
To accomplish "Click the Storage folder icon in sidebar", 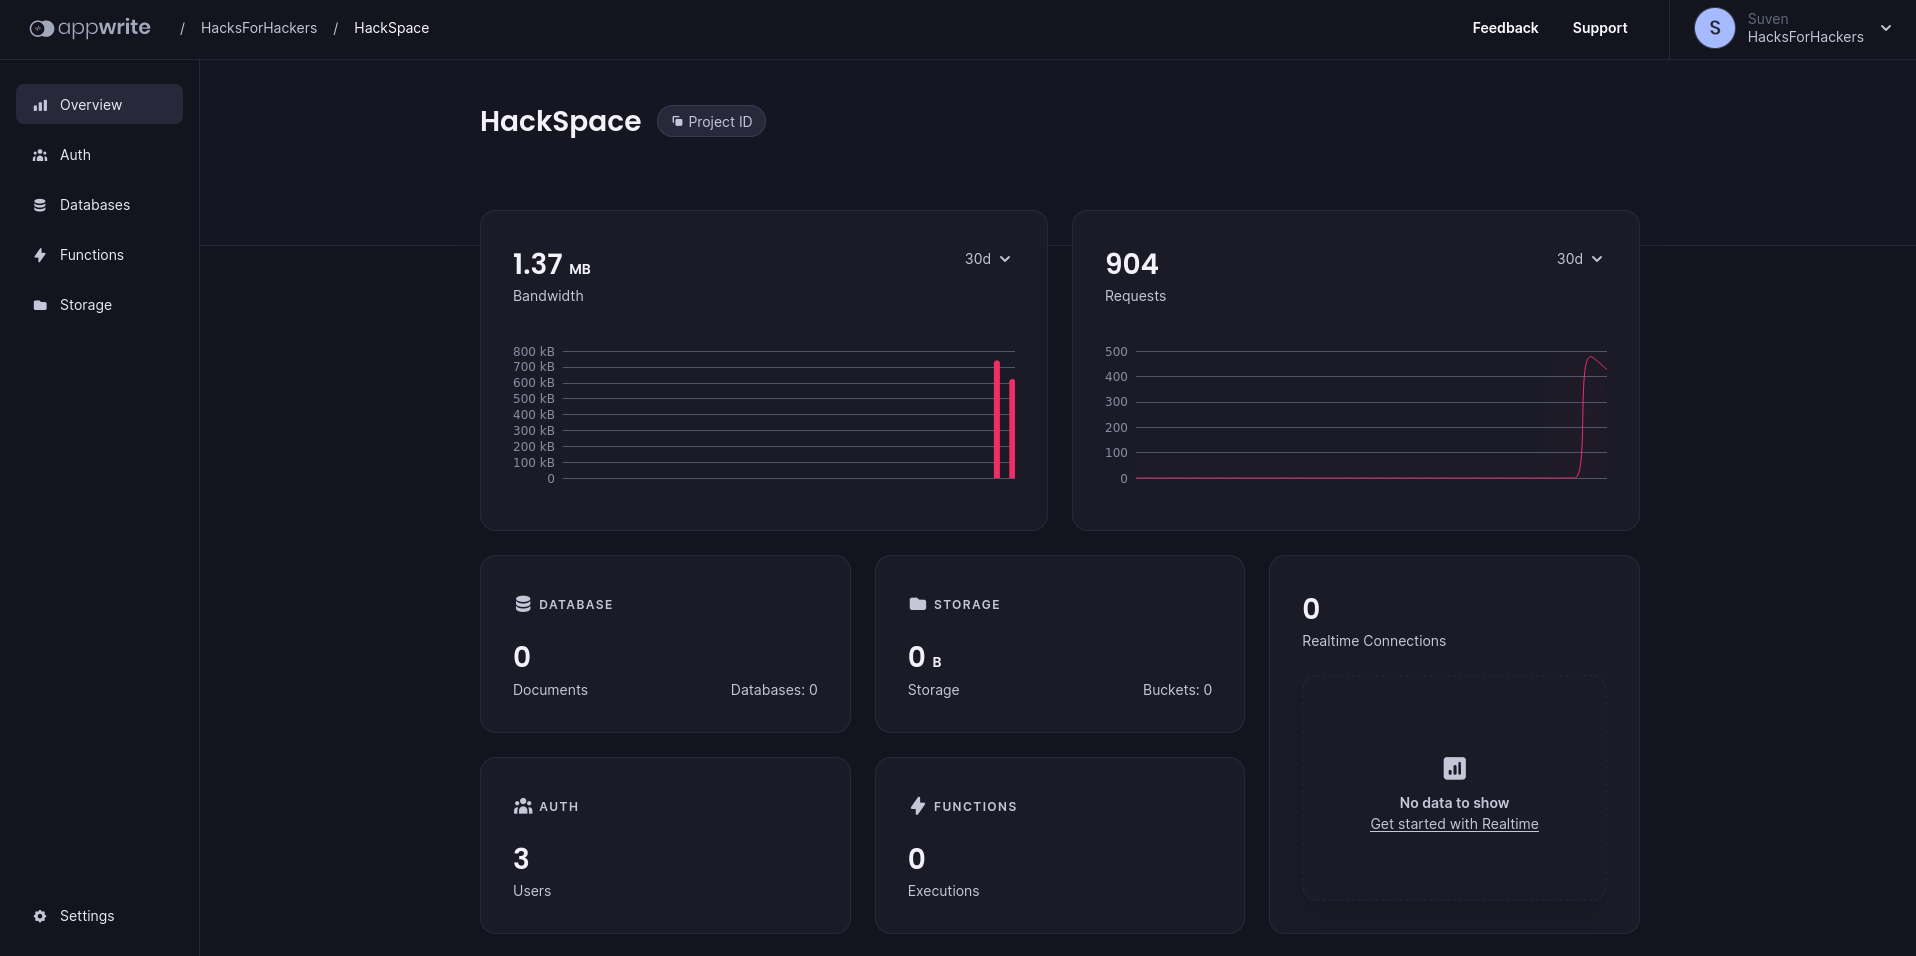I will [x=40, y=305].
